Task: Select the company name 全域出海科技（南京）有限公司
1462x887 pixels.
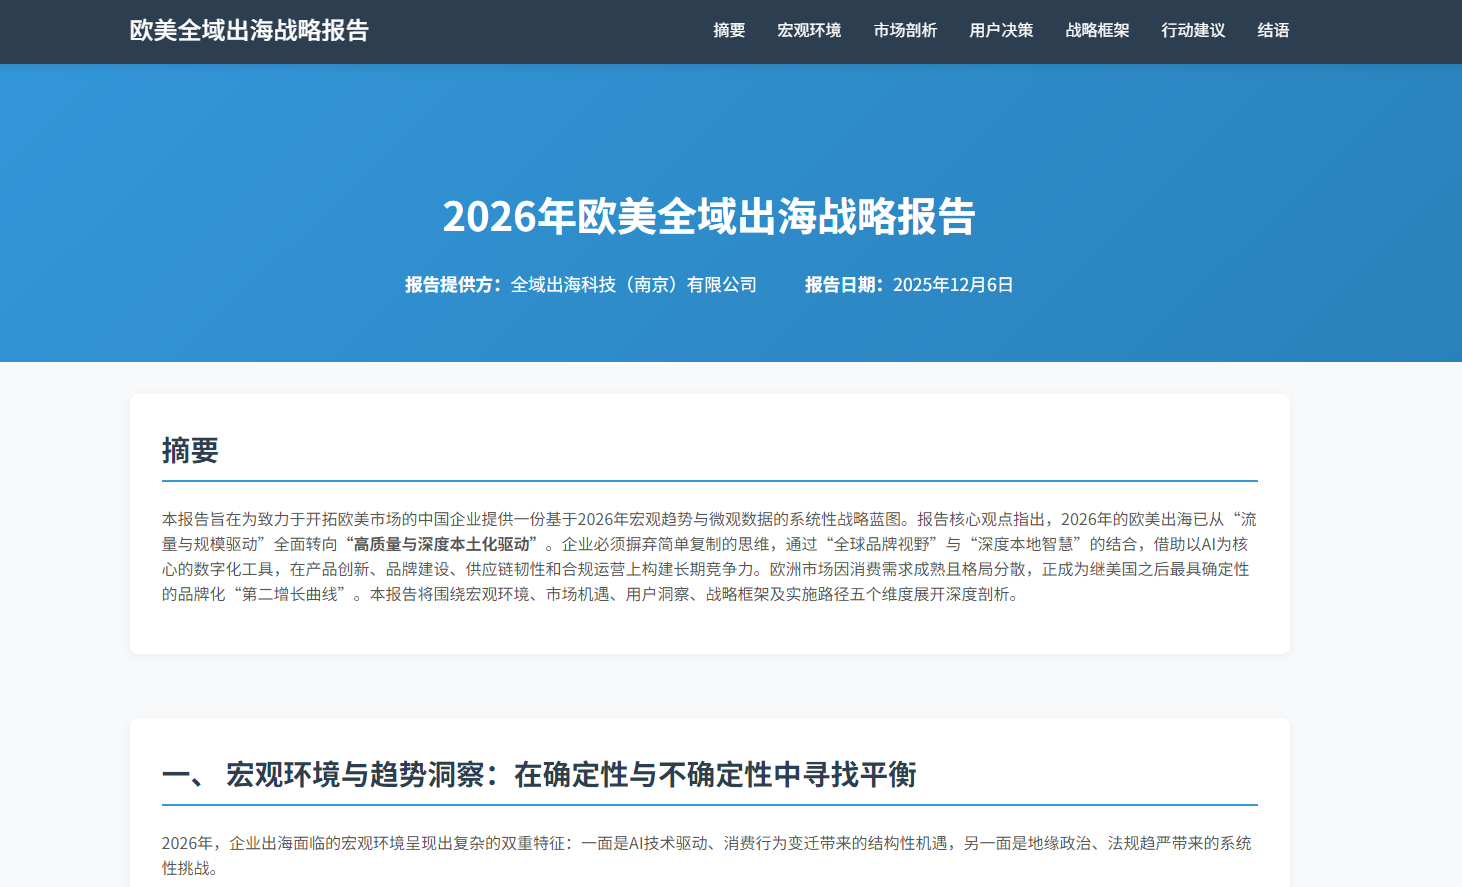Action: coord(634,284)
